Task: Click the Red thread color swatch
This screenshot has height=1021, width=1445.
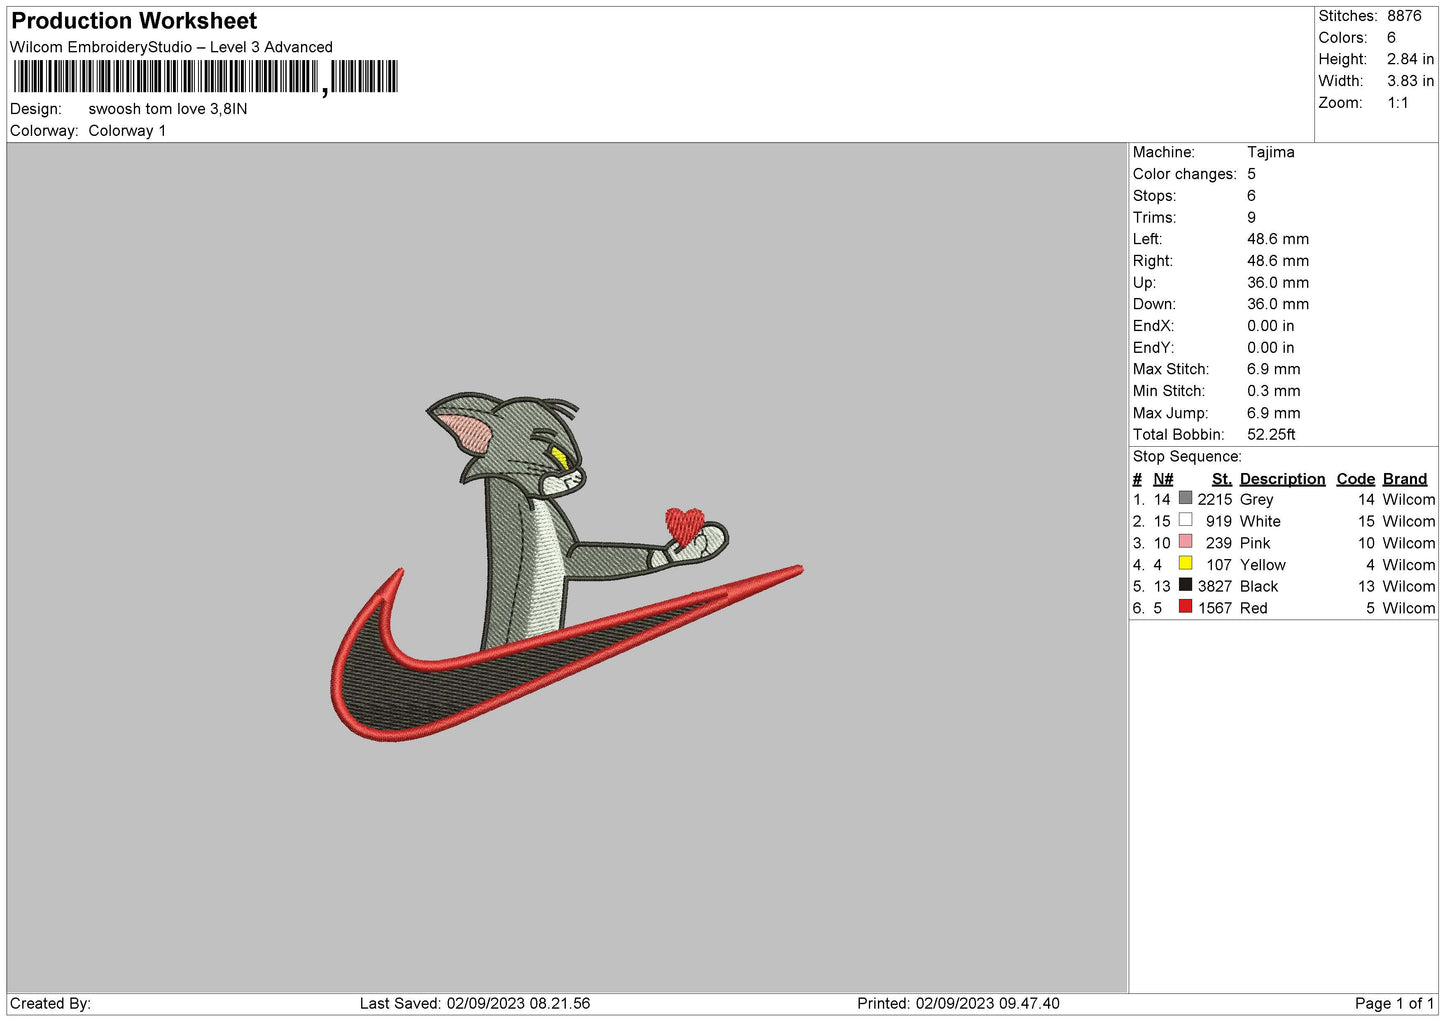Action: pyautogui.click(x=1185, y=607)
